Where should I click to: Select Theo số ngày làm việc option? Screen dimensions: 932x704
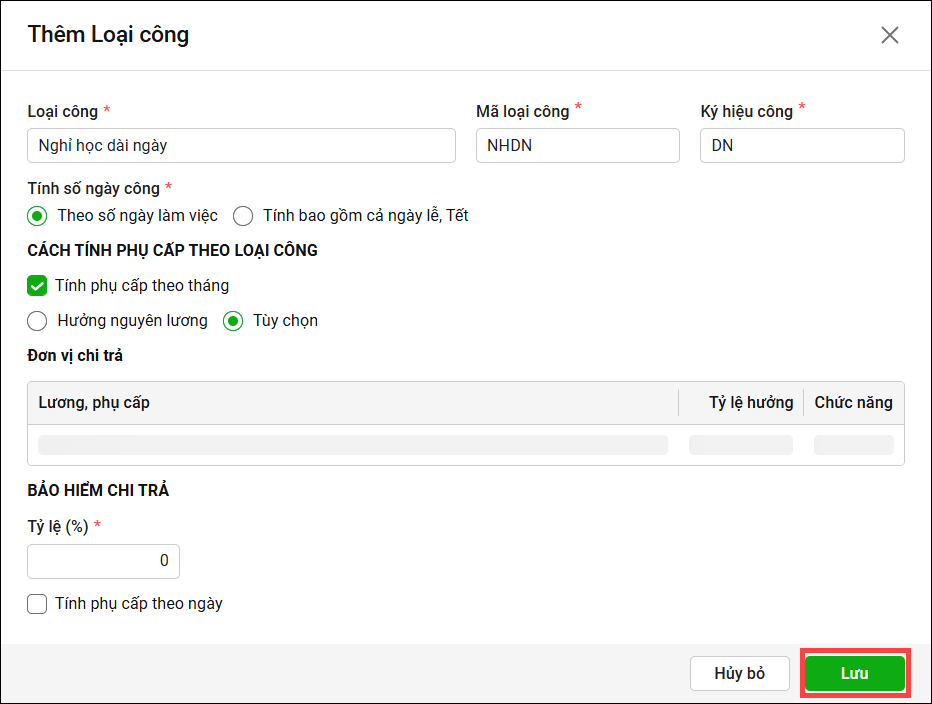pos(38,215)
